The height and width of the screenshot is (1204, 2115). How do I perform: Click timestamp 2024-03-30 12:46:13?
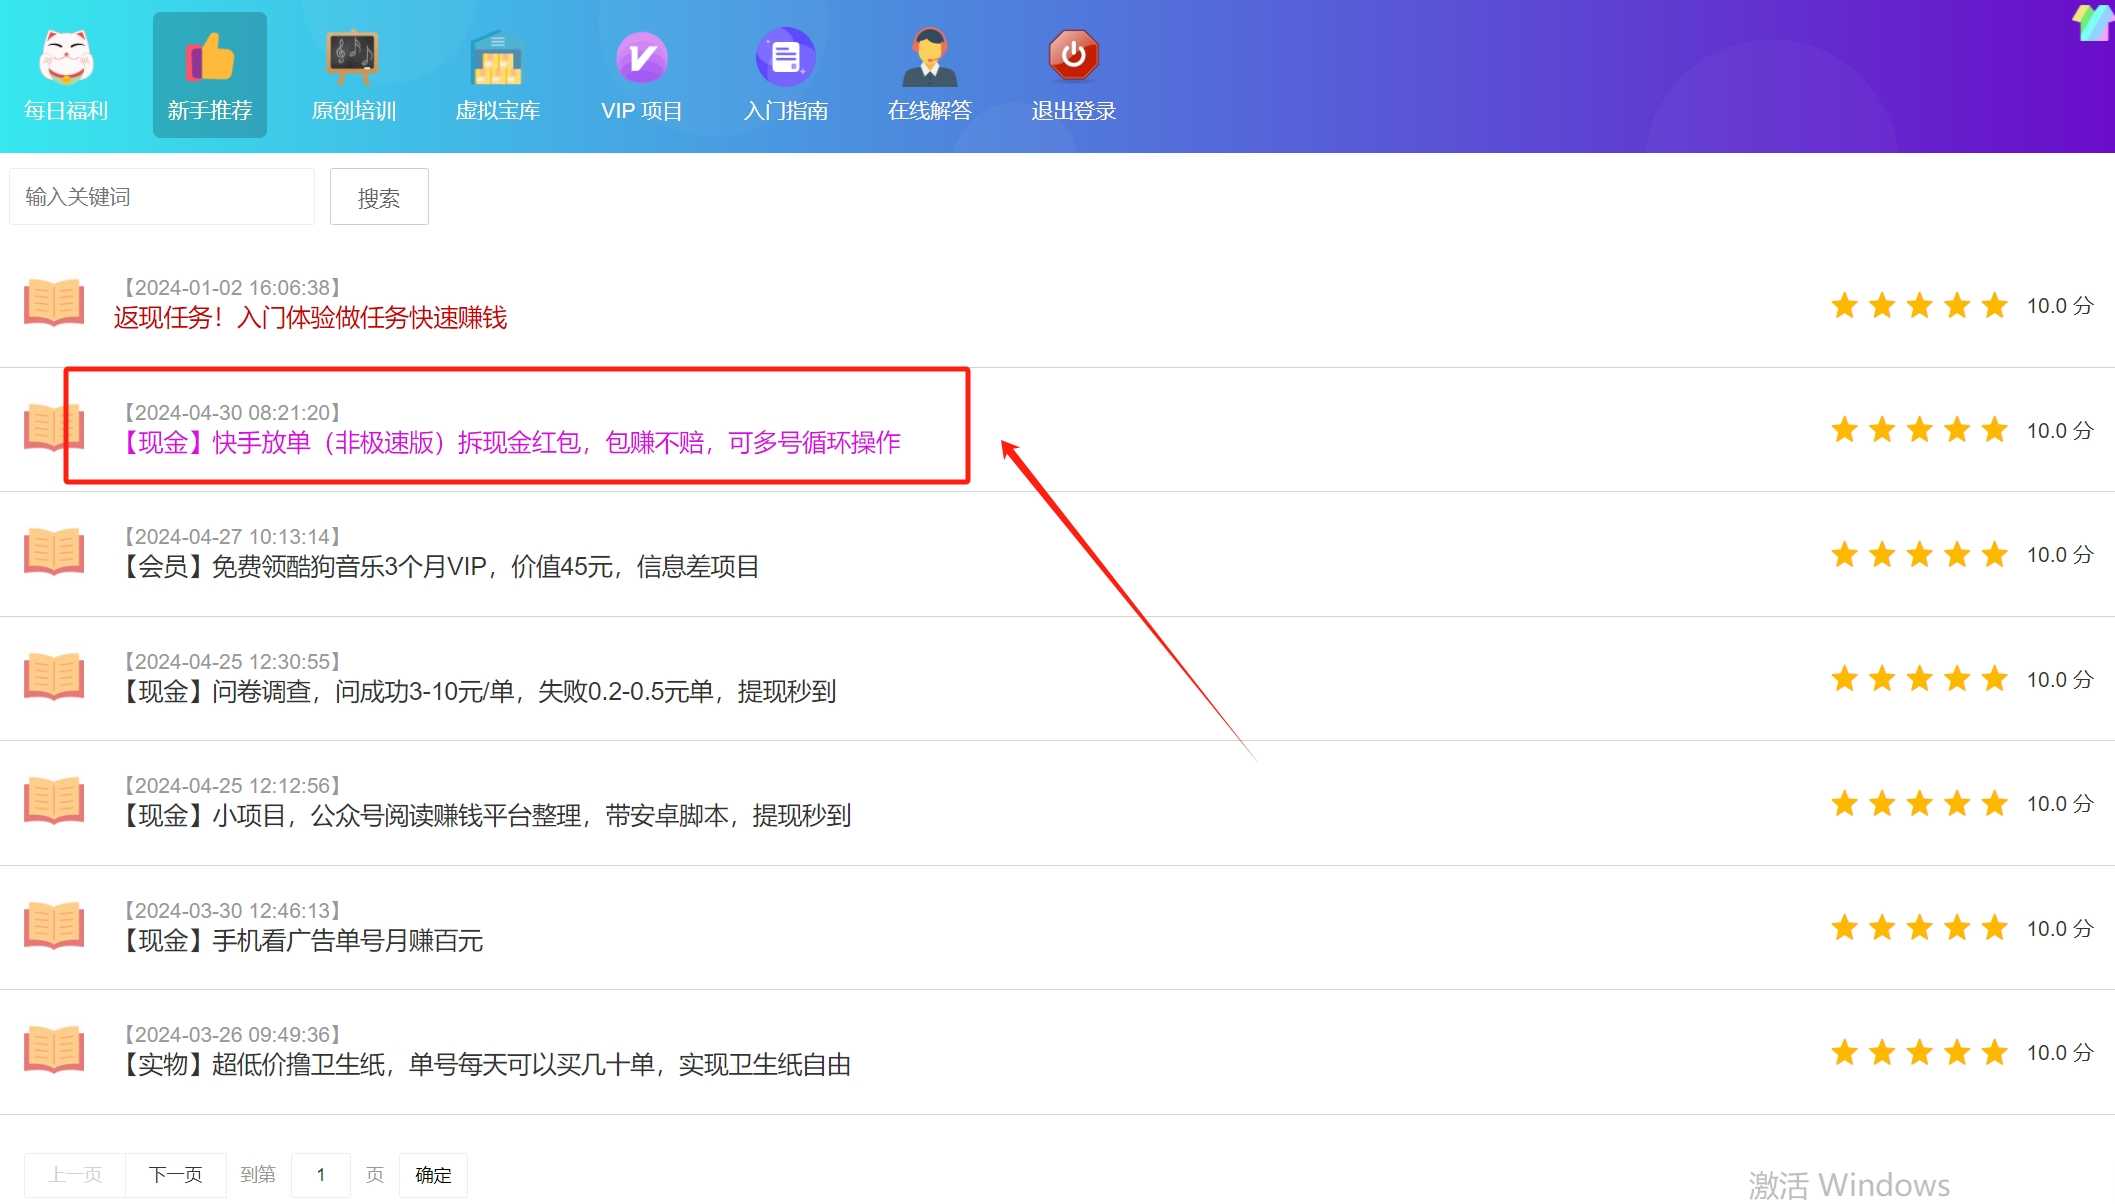232,911
